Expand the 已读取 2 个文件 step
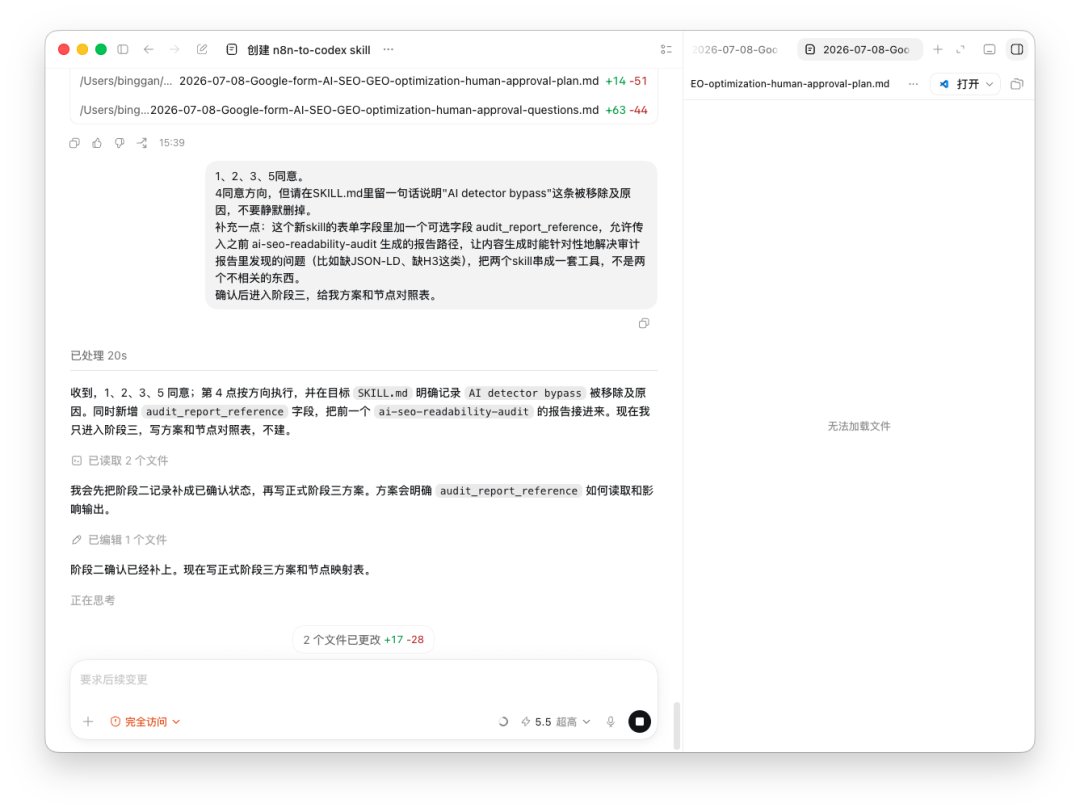Screen dimensions: 1080x812 click(x=120, y=461)
